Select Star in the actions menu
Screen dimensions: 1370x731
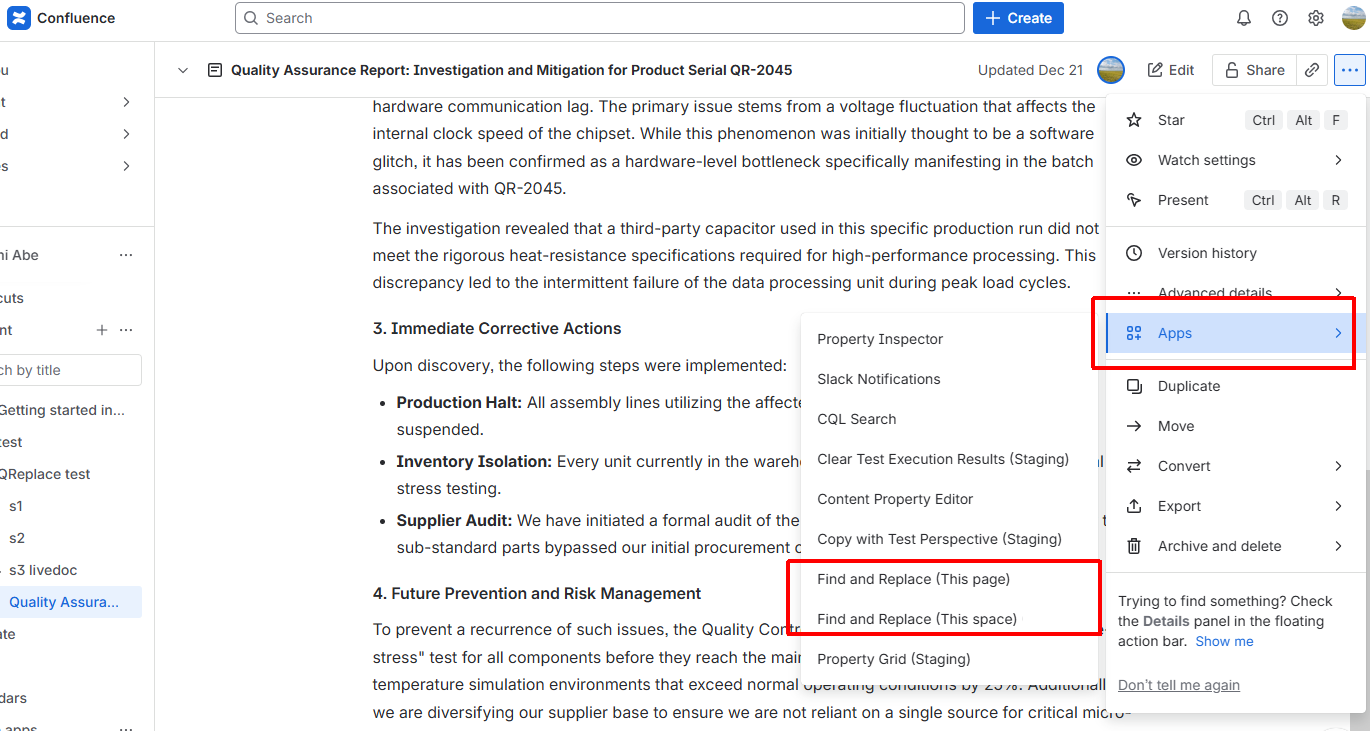1171,120
